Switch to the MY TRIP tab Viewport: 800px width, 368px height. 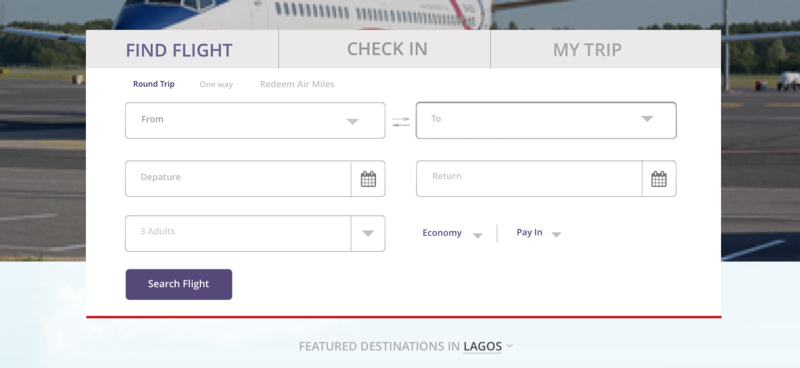point(587,50)
